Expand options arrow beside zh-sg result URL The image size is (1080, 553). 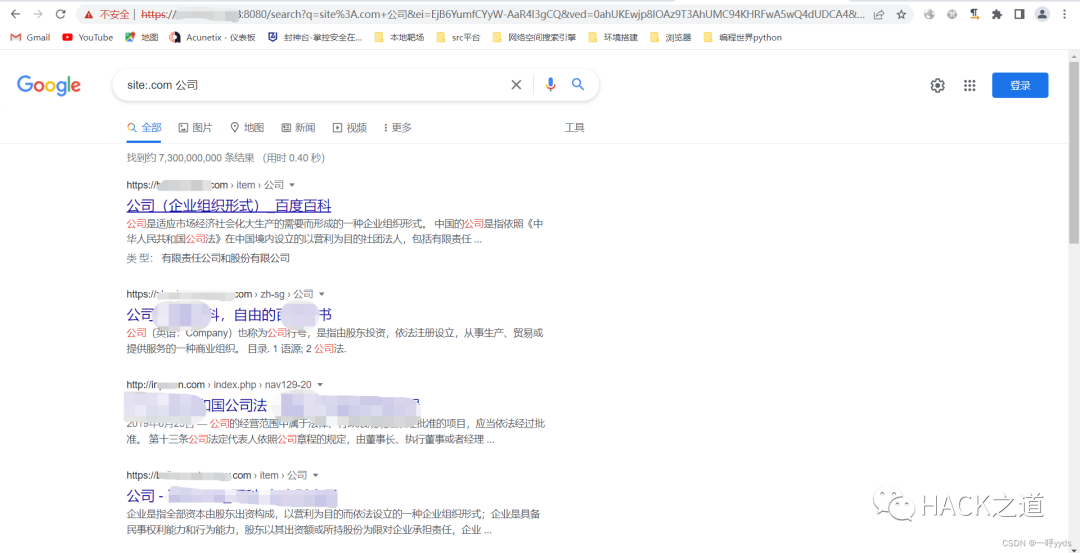321,294
